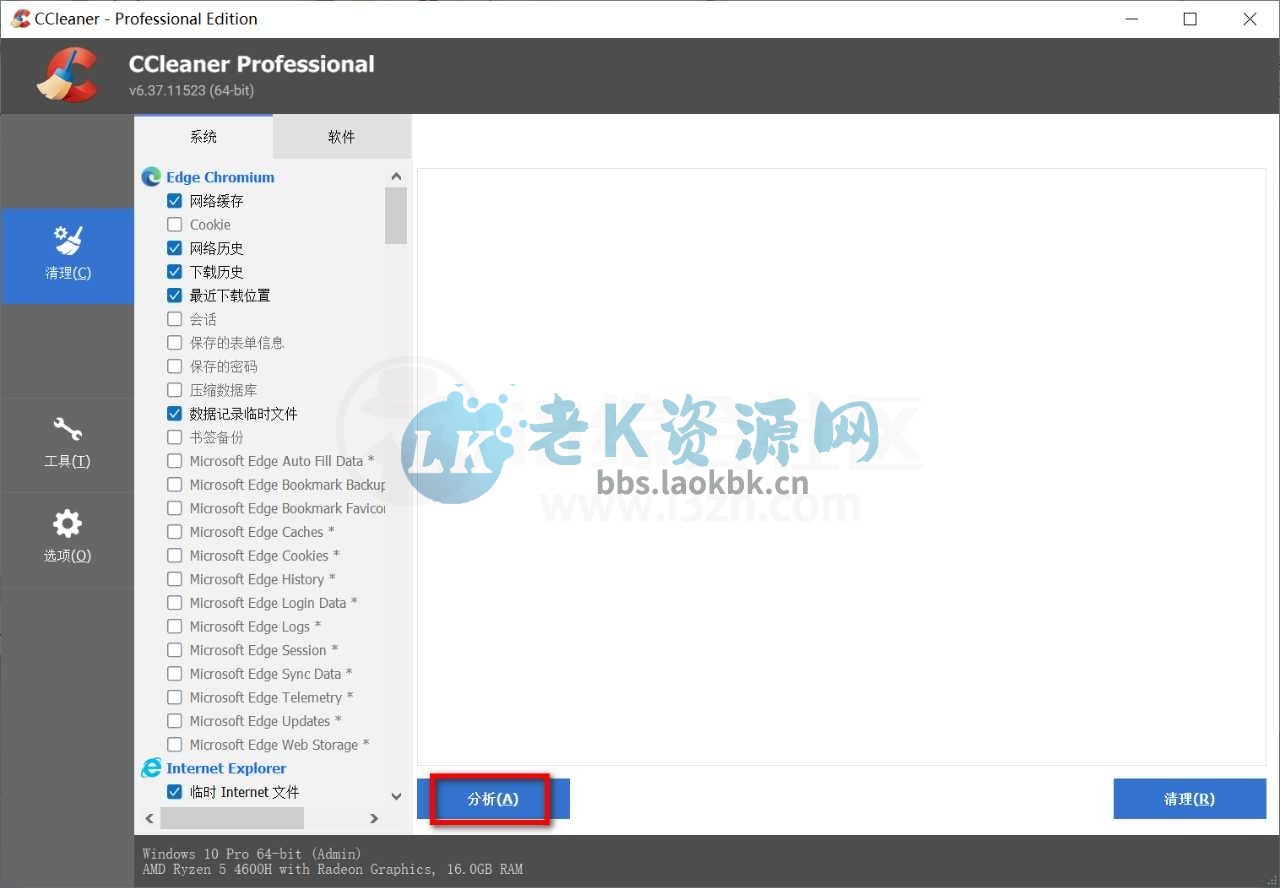The height and width of the screenshot is (888, 1280).
Task: Maximize the CCleaner window
Action: click(x=1190, y=19)
